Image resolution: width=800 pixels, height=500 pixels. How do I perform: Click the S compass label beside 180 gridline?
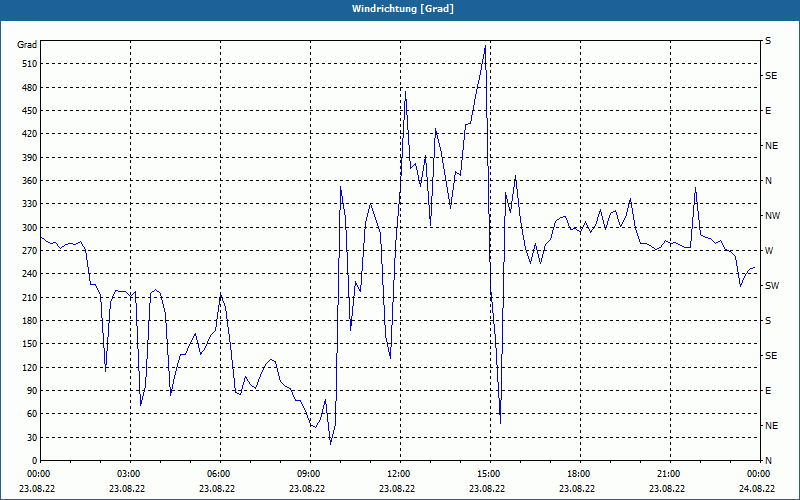pos(768,321)
